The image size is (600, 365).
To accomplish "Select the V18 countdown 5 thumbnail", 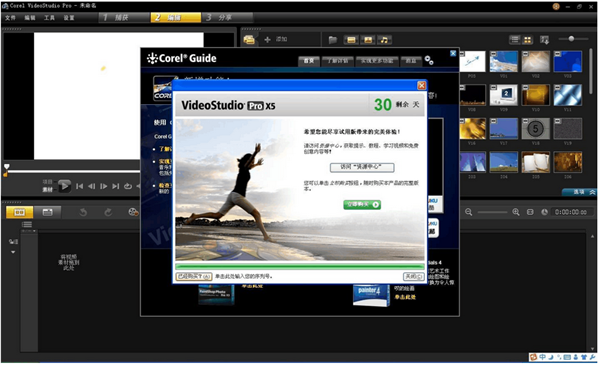I will point(536,129).
